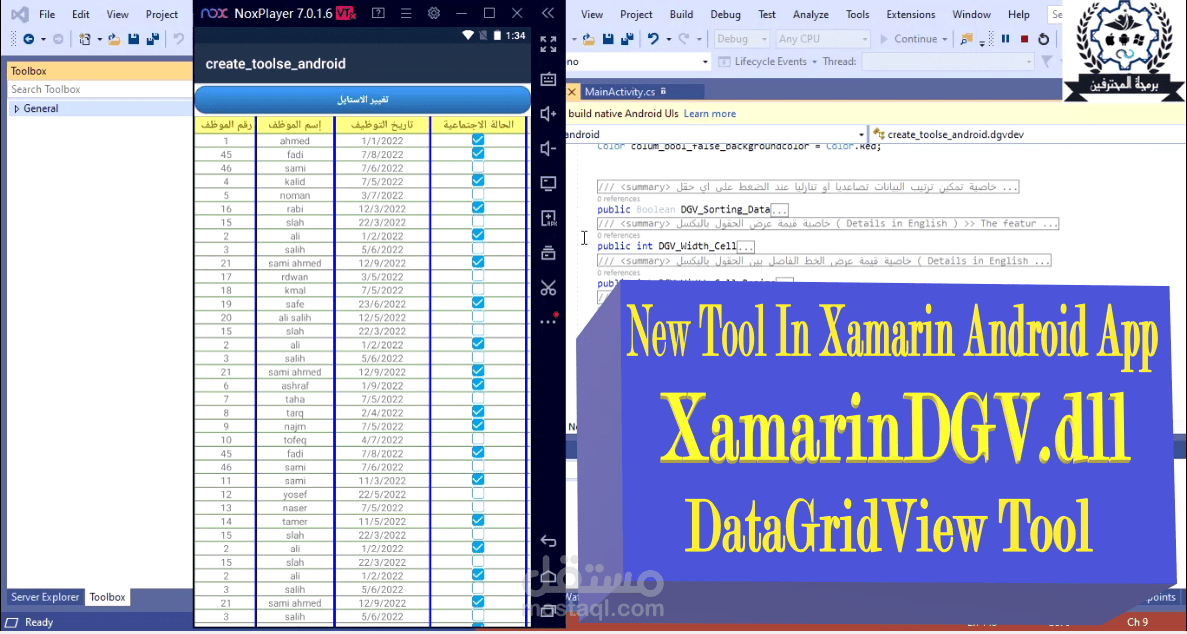Check the empty box in sami's row 11
The height and width of the screenshot is (634, 1187).
coord(477,479)
